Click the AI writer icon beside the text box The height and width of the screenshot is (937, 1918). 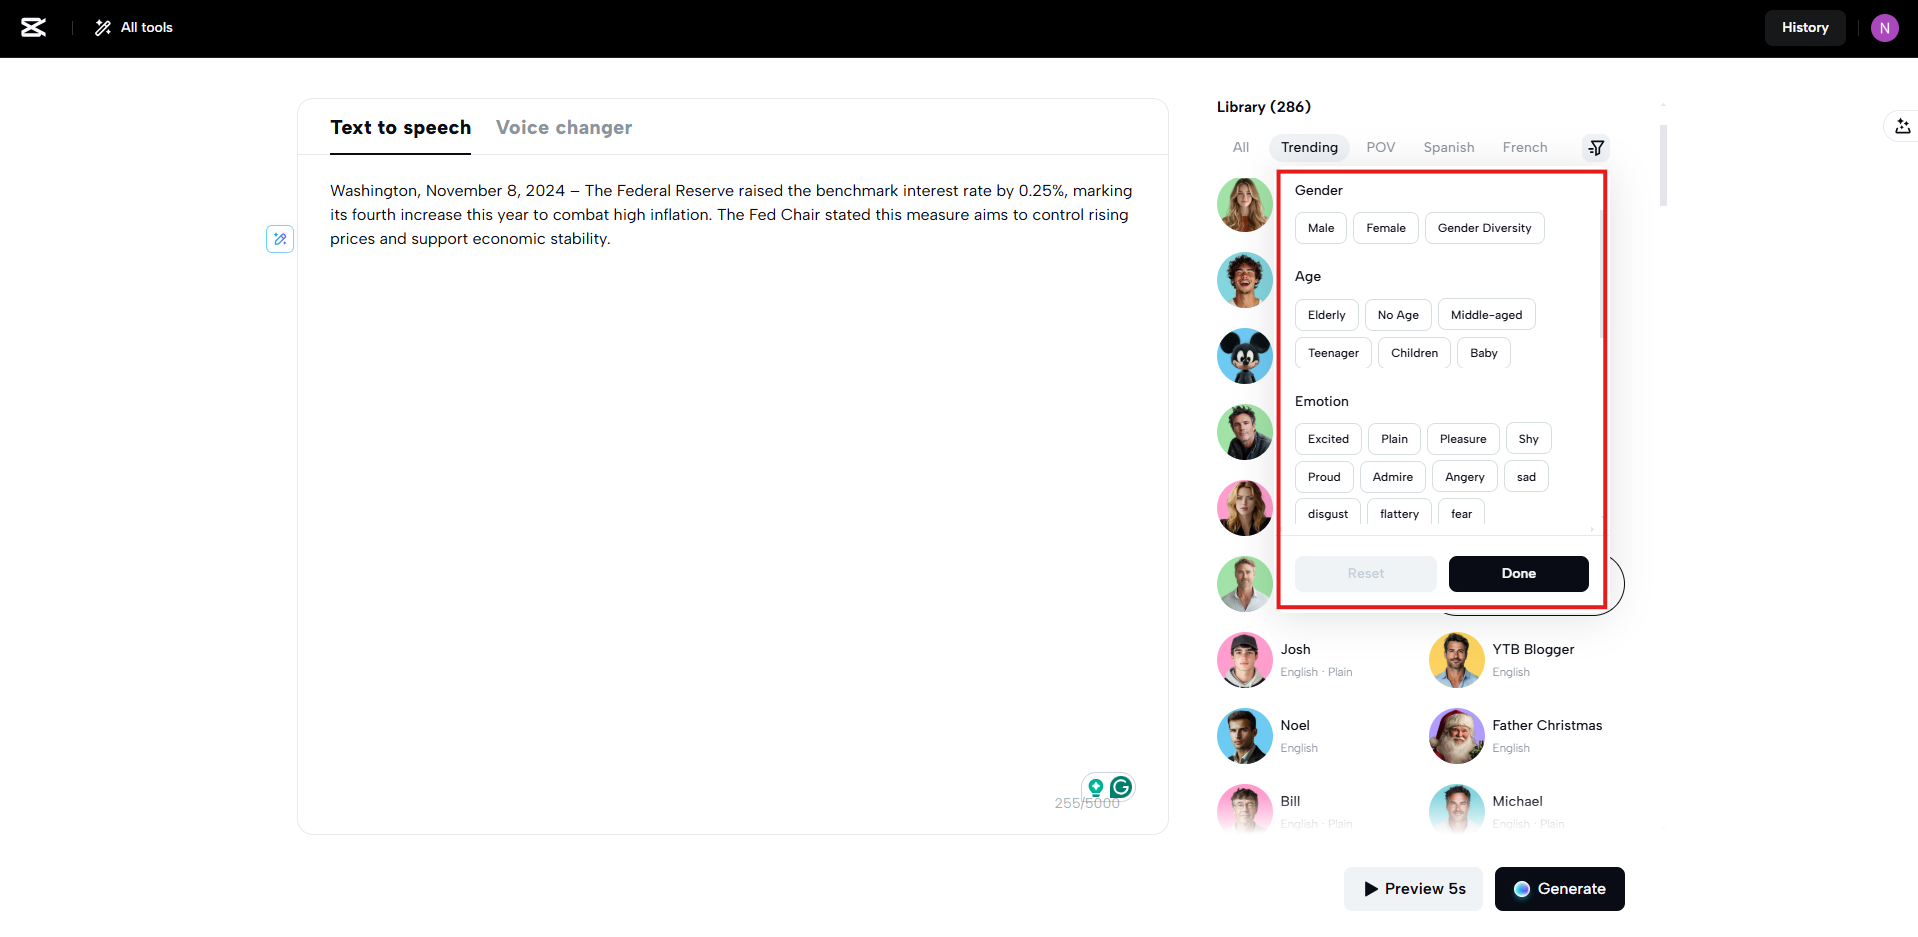pos(280,239)
